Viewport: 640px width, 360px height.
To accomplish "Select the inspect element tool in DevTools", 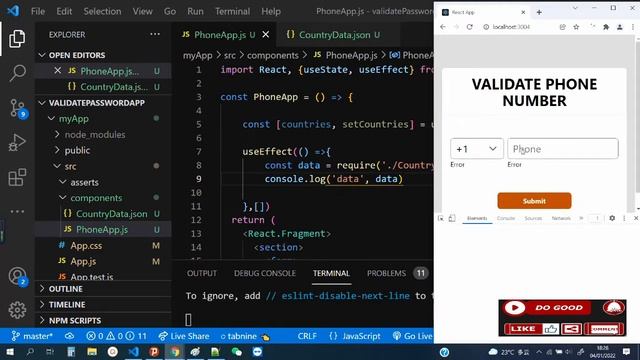I will pyautogui.click(x=441, y=218).
